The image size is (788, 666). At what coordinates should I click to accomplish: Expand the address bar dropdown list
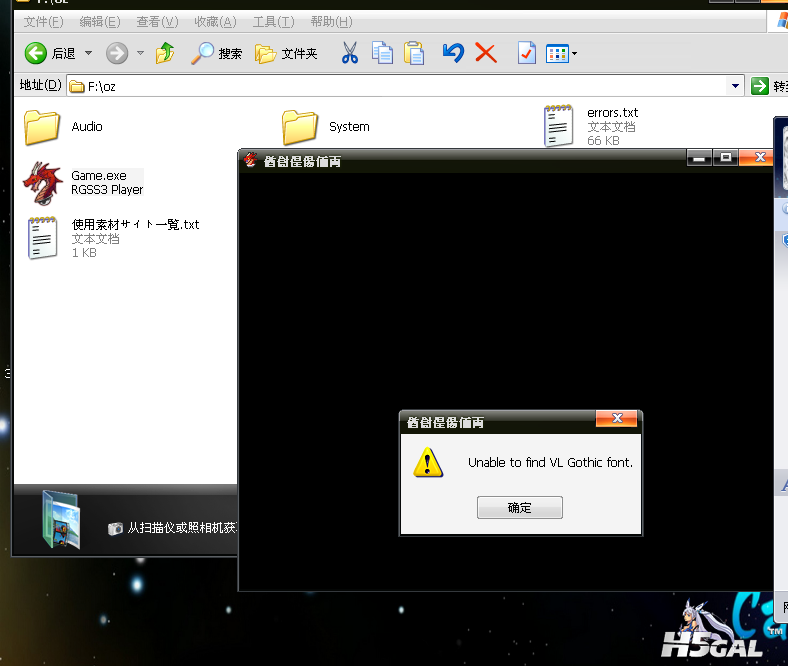click(736, 86)
